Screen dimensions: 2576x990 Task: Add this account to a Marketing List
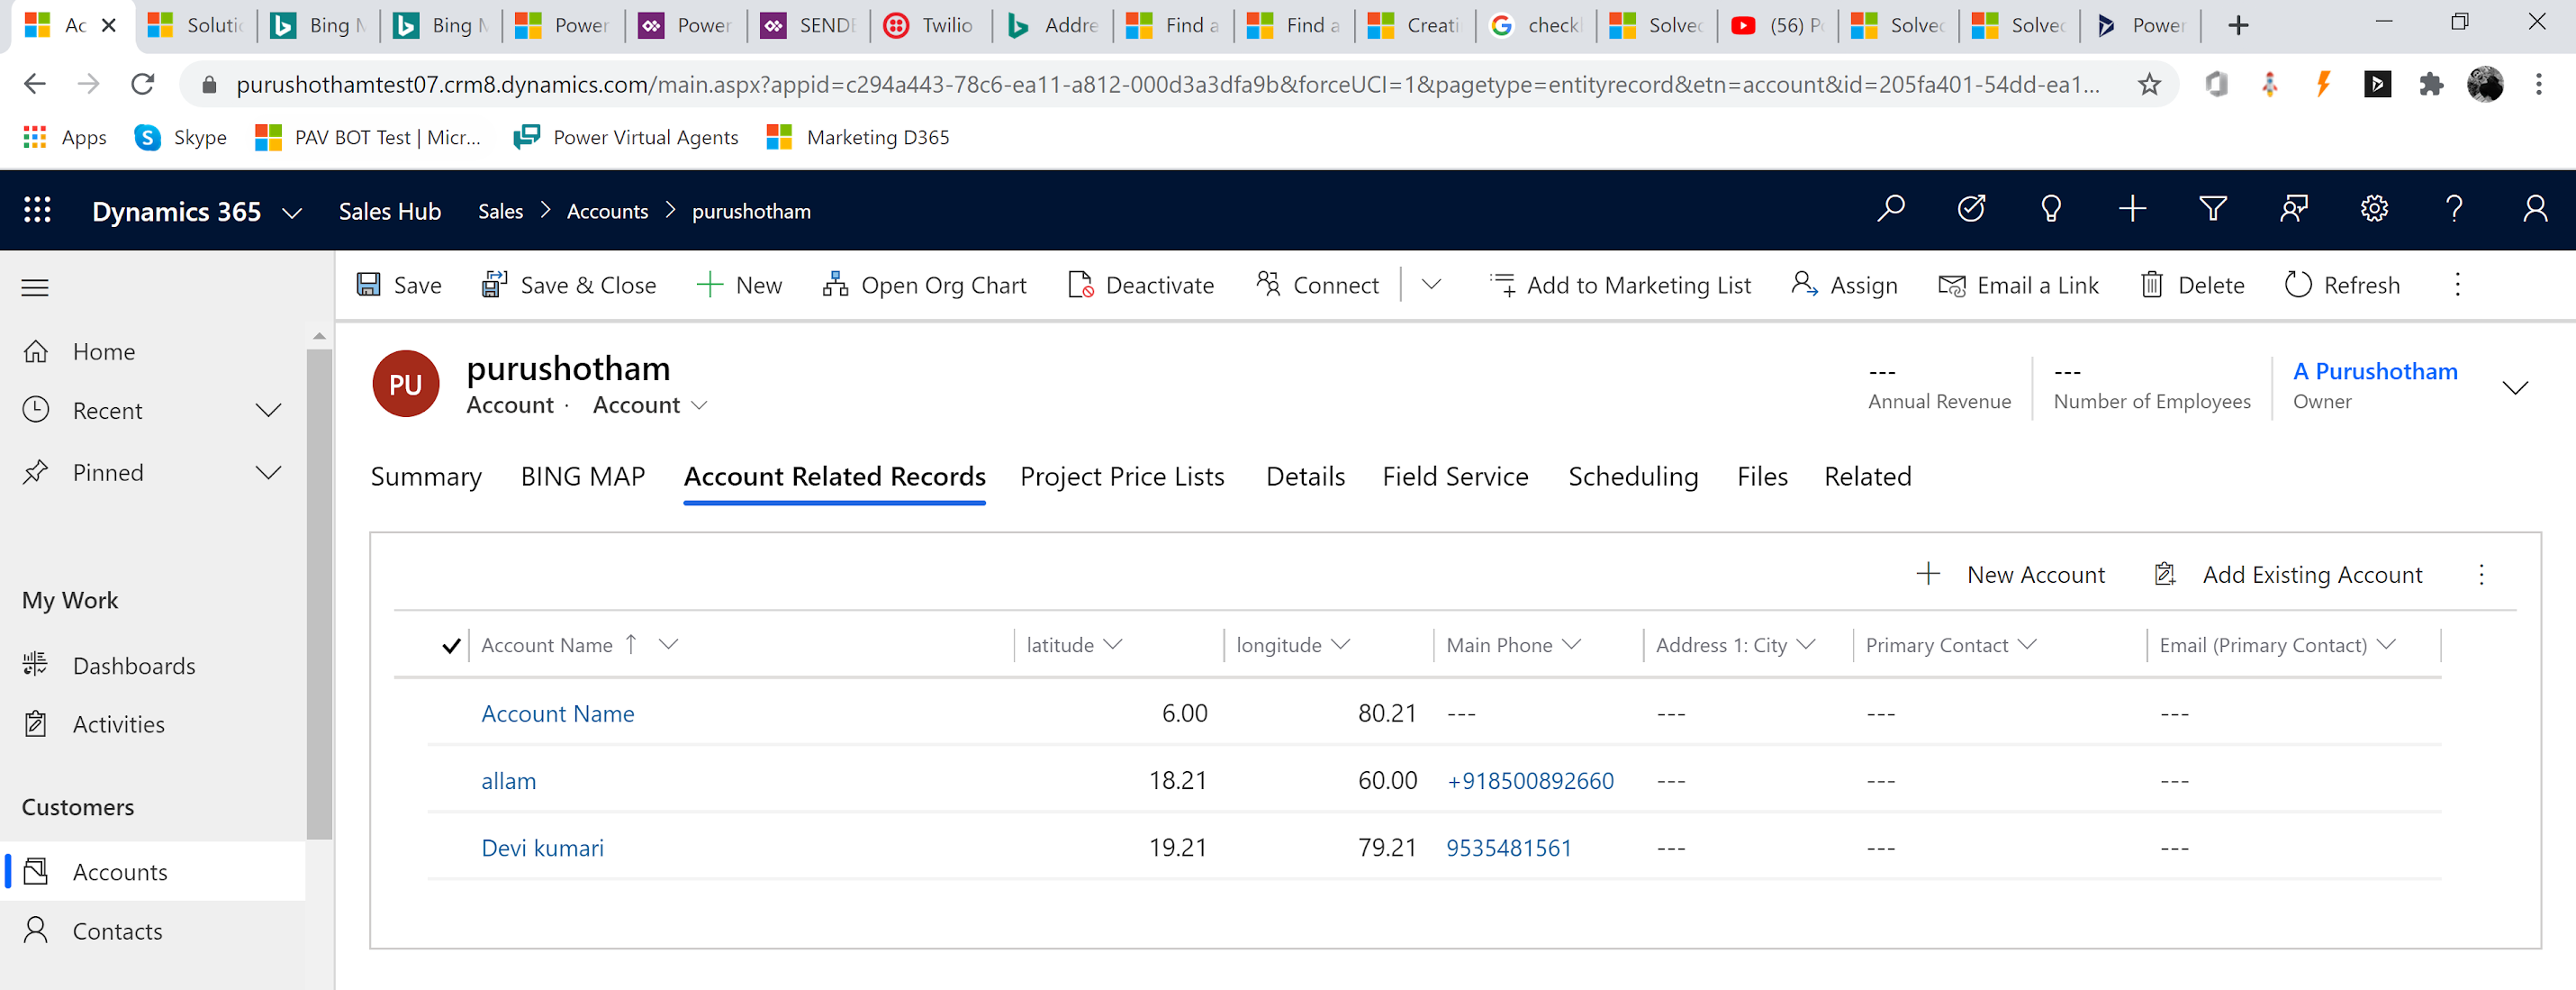[x=1620, y=285]
